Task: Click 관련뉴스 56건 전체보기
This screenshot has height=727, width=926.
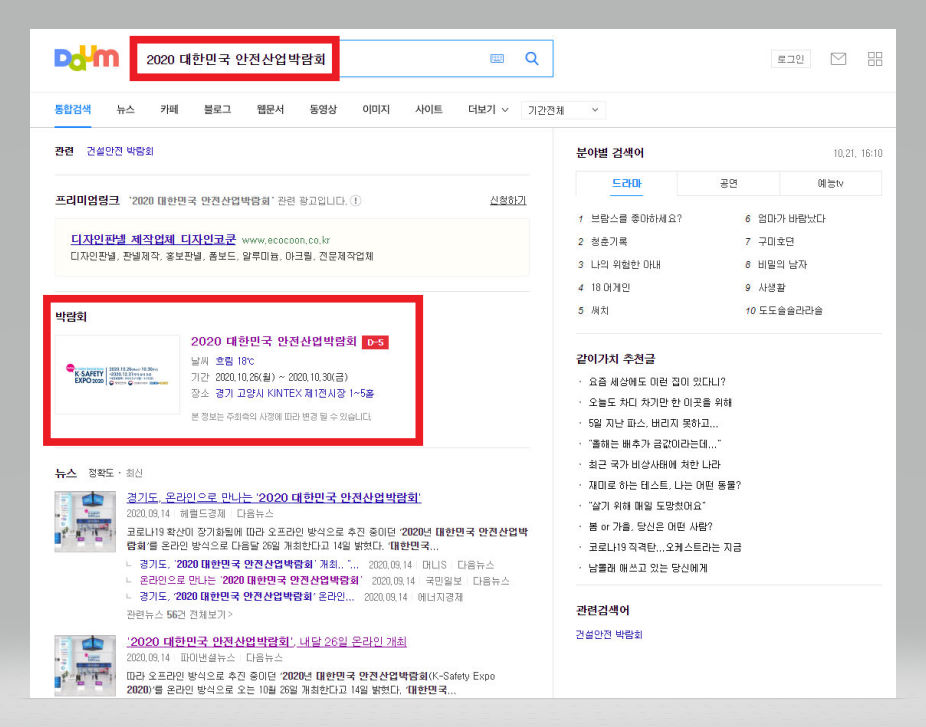Action: click(x=180, y=615)
